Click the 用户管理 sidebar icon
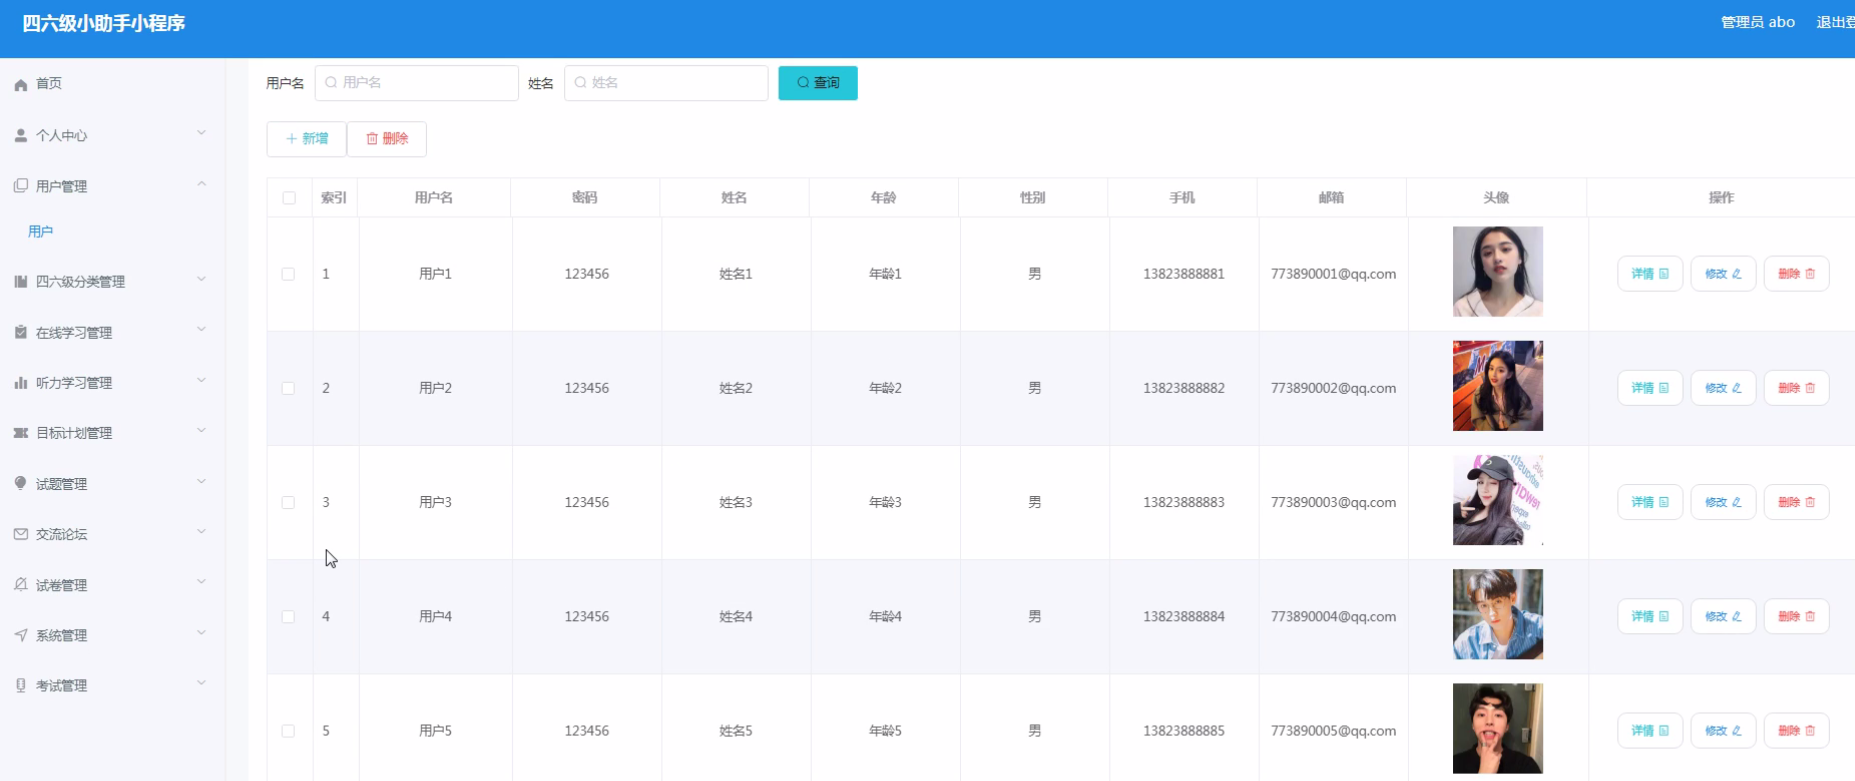 (x=21, y=186)
